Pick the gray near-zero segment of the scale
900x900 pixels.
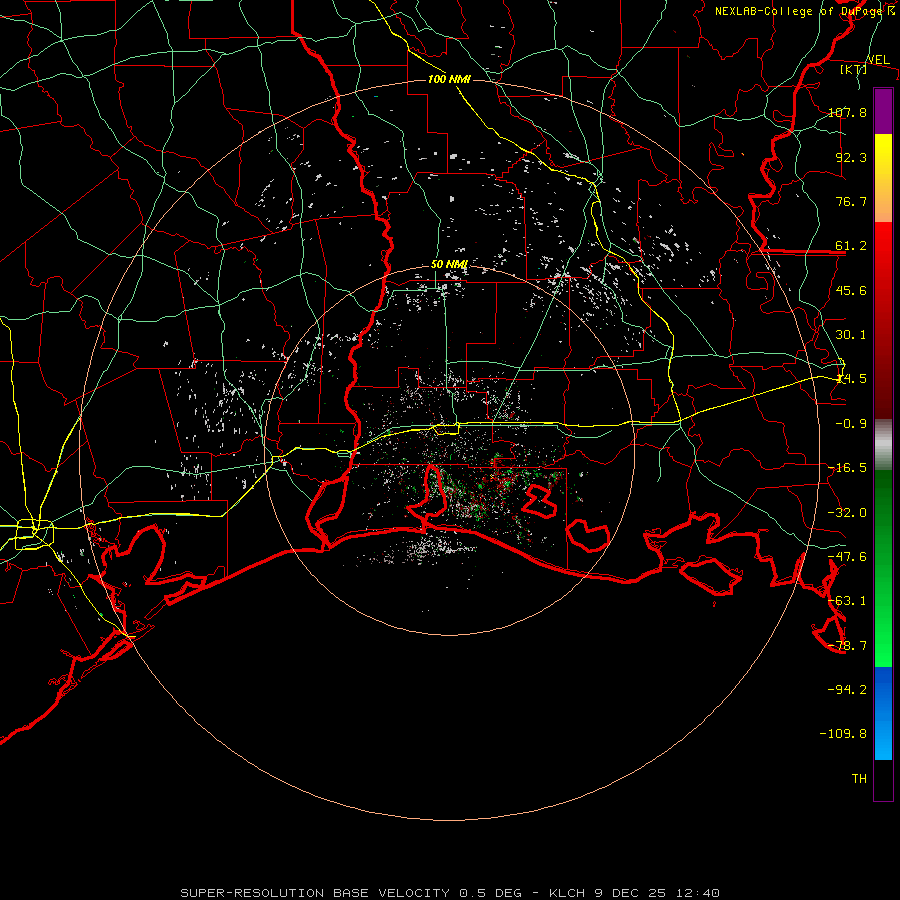[x=883, y=445]
